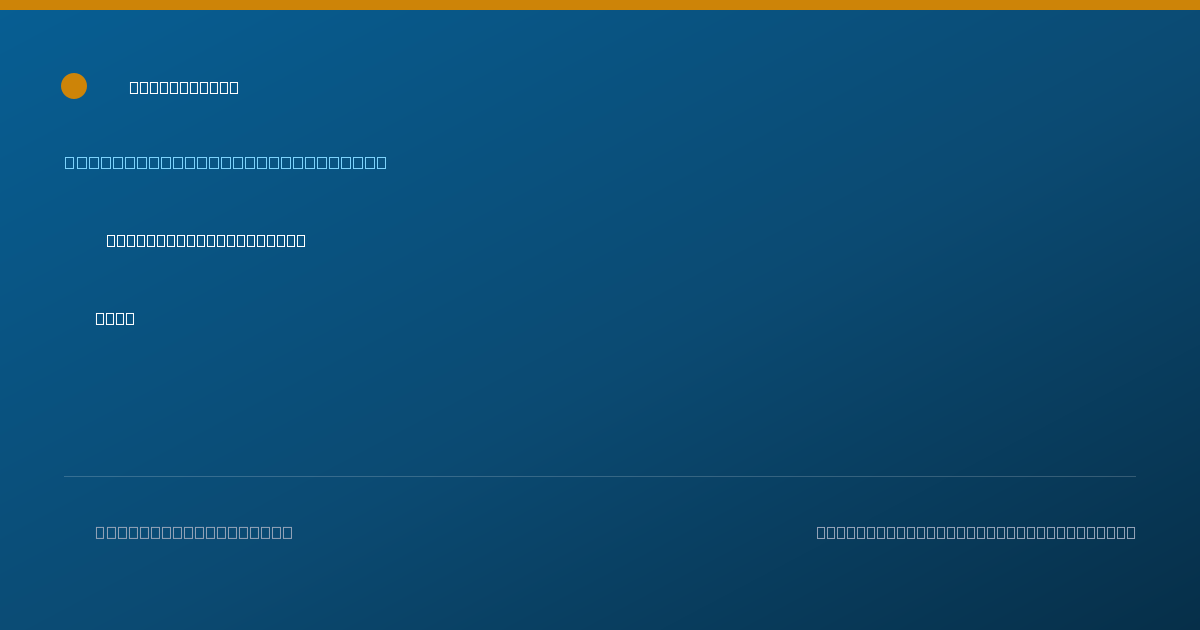The height and width of the screenshot is (630, 1200).
Task: Select the white title text beside orange circle
Action: (184, 87)
